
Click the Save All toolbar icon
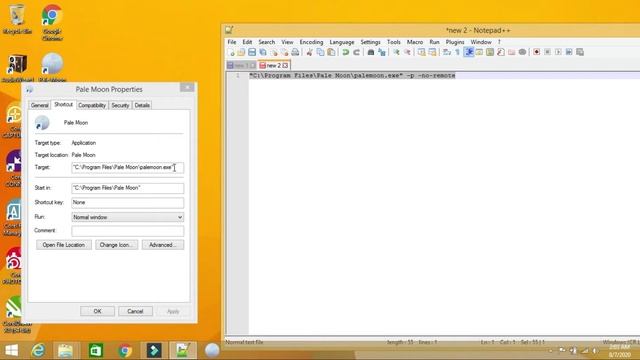tap(263, 52)
